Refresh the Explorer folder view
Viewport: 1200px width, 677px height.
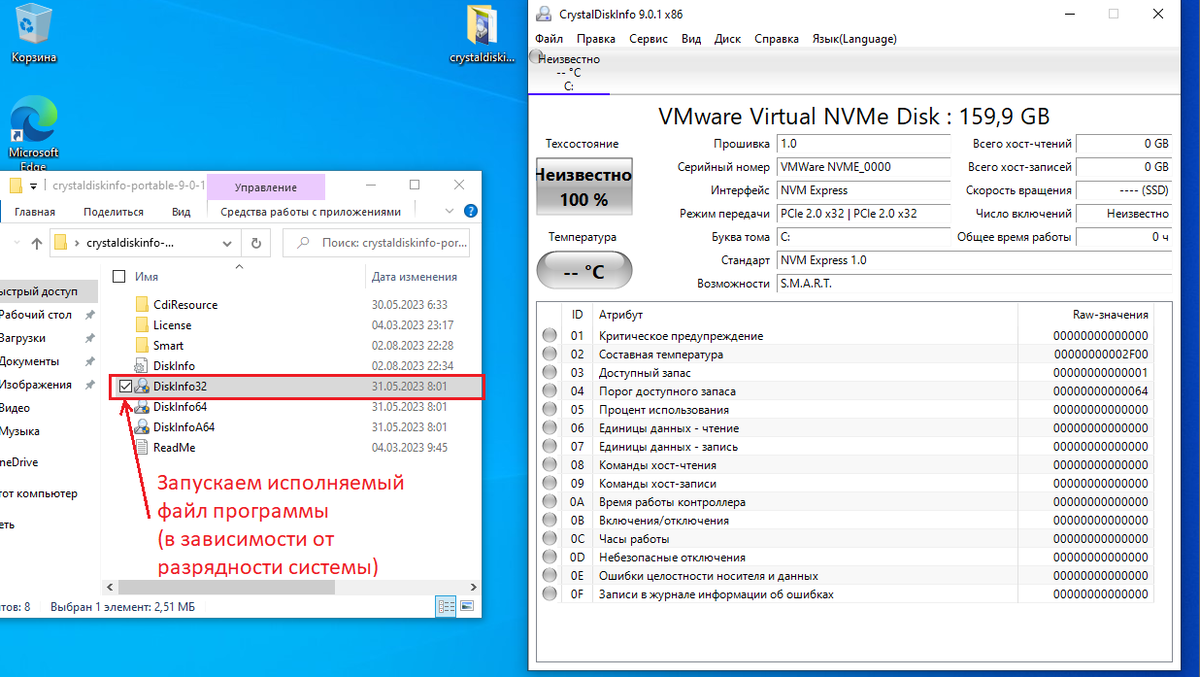click(256, 242)
